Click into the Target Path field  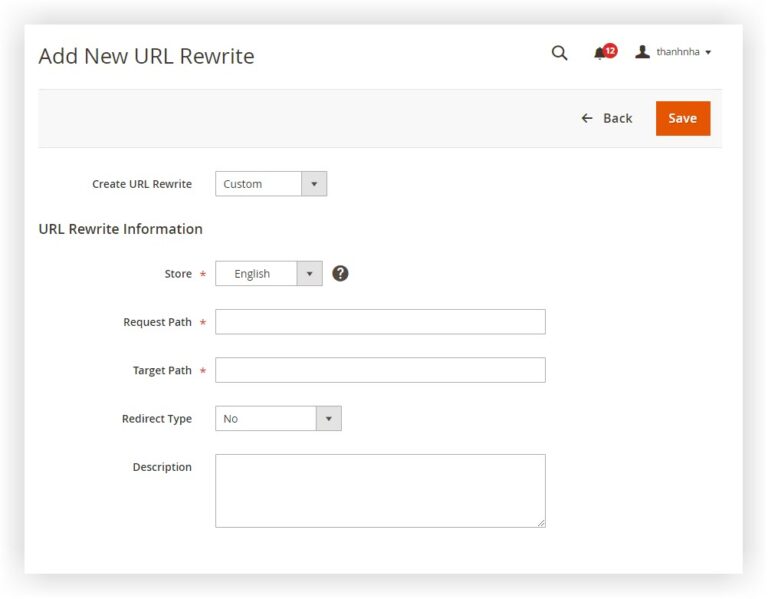(380, 370)
